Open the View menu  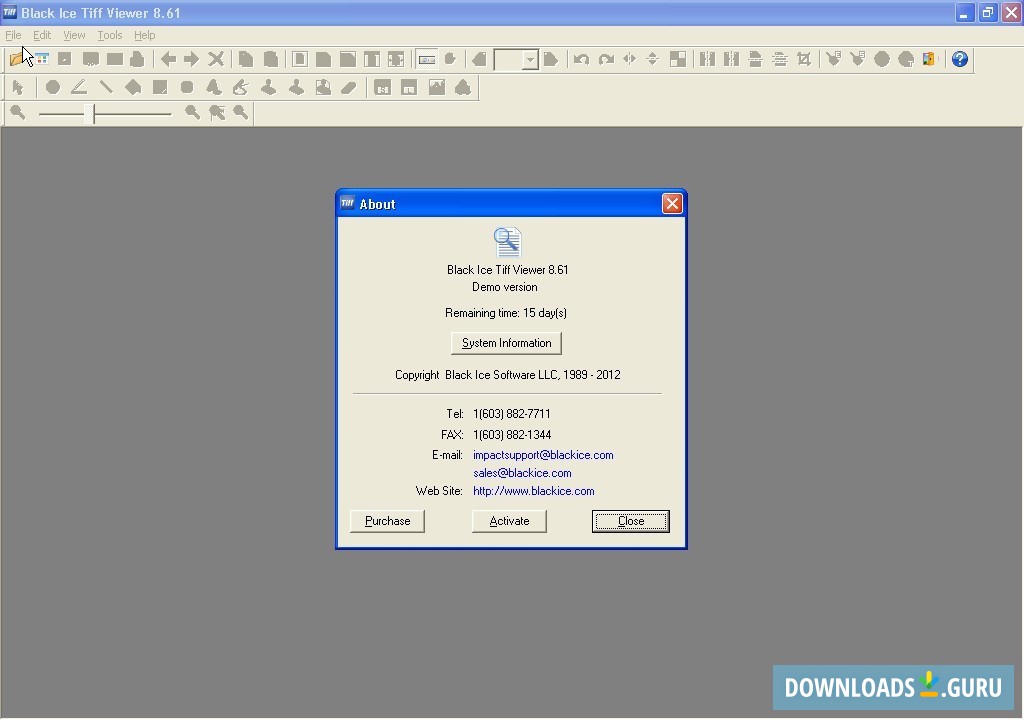(x=74, y=35)
